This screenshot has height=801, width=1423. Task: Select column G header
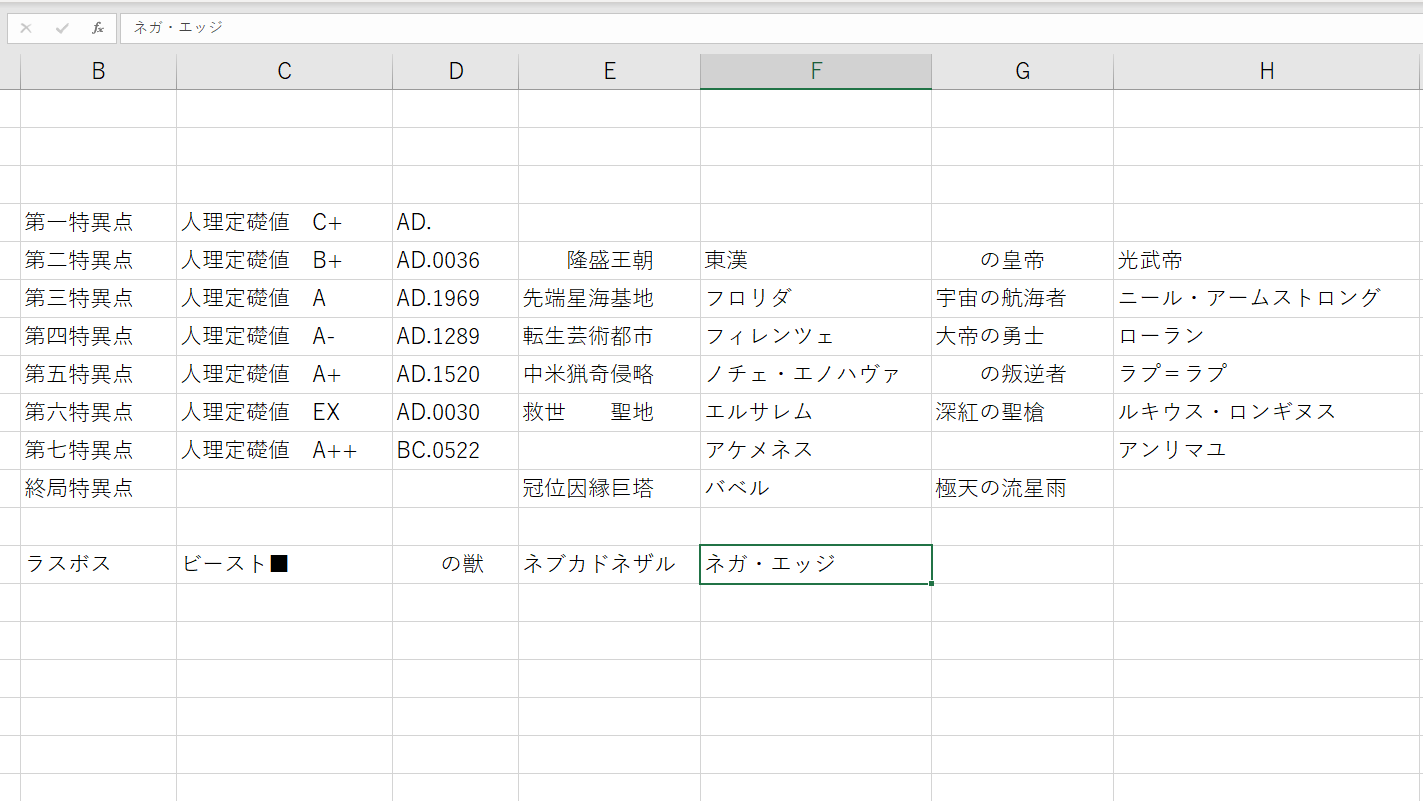pyautogui.click(x=1022, y=71)
